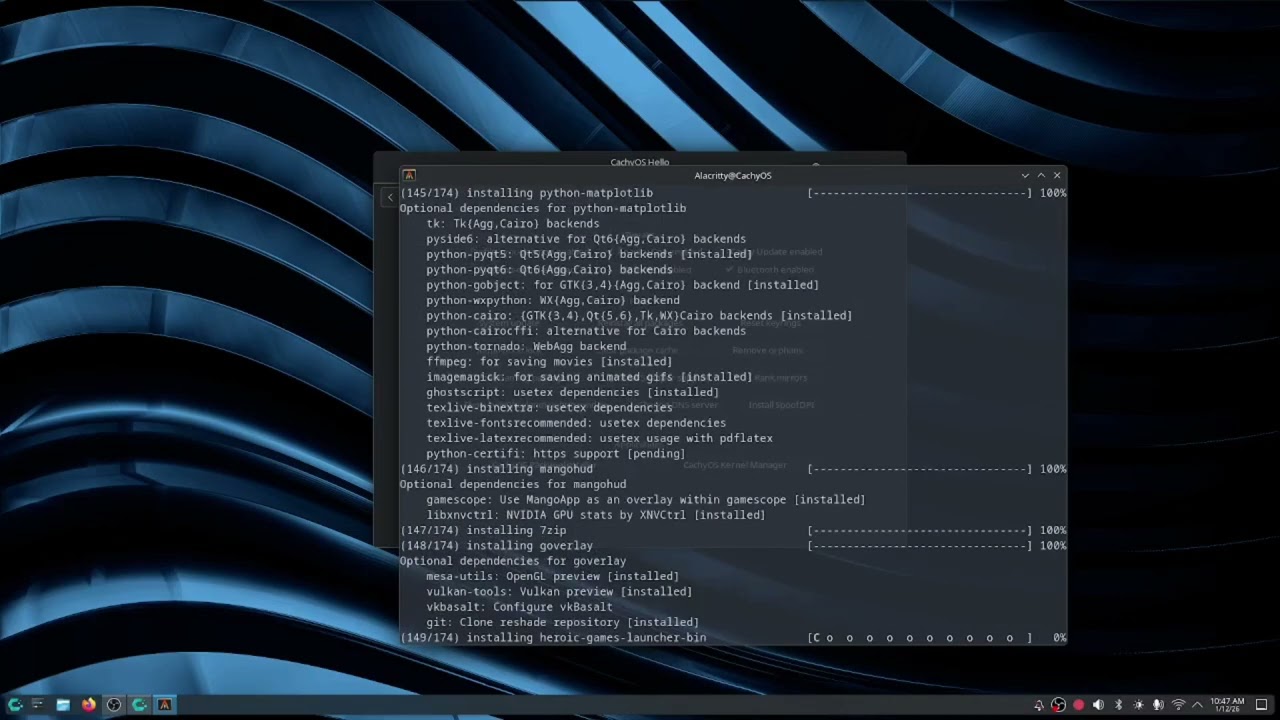Click the 'texlive-binextra' dependency line
This screenshot has width=1280, height=720.
point(549,408)
